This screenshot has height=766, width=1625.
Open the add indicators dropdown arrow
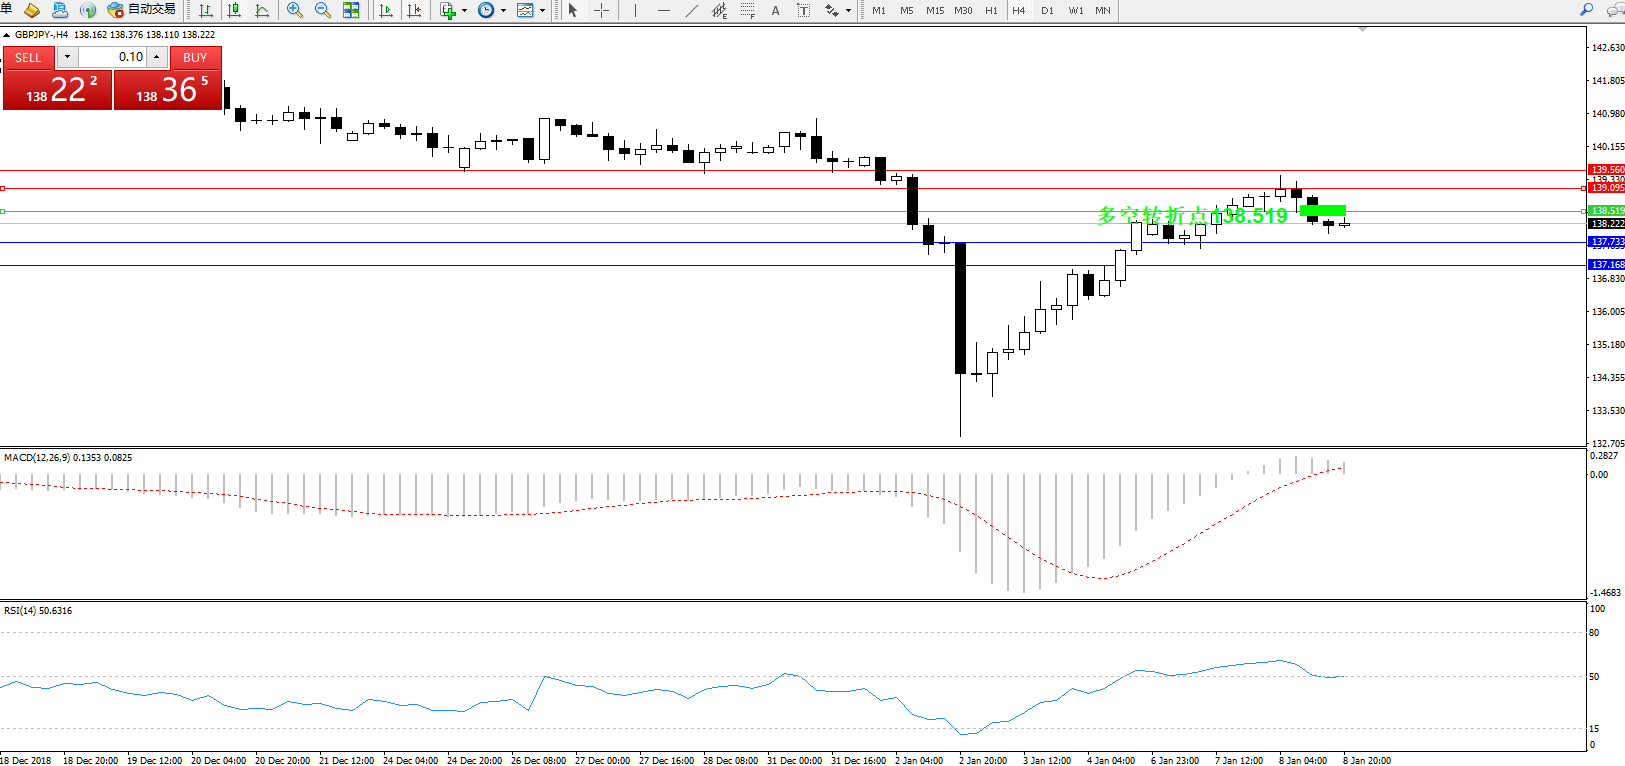464,10
